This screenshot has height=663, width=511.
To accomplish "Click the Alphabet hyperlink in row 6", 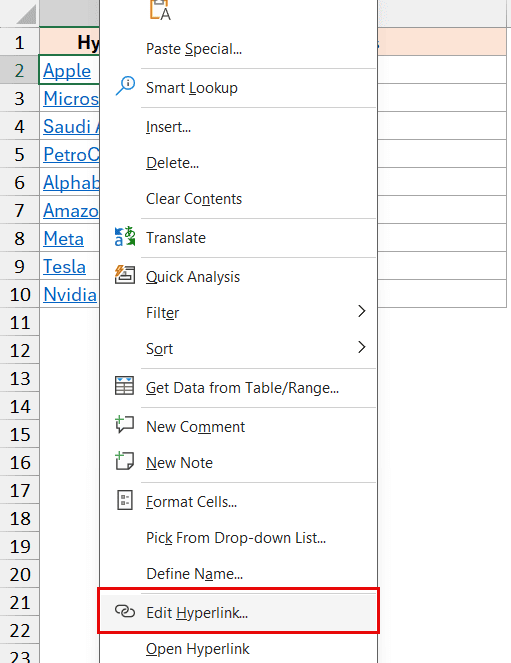I will coord(71,183).
